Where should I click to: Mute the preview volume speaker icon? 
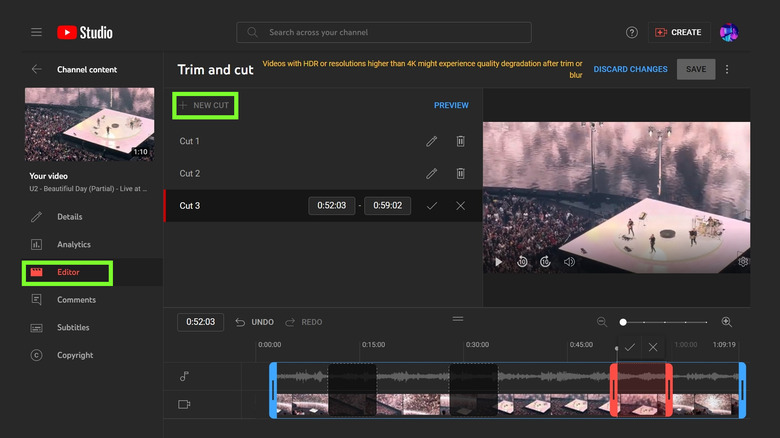pyautogui.click(x=569, y=262)
